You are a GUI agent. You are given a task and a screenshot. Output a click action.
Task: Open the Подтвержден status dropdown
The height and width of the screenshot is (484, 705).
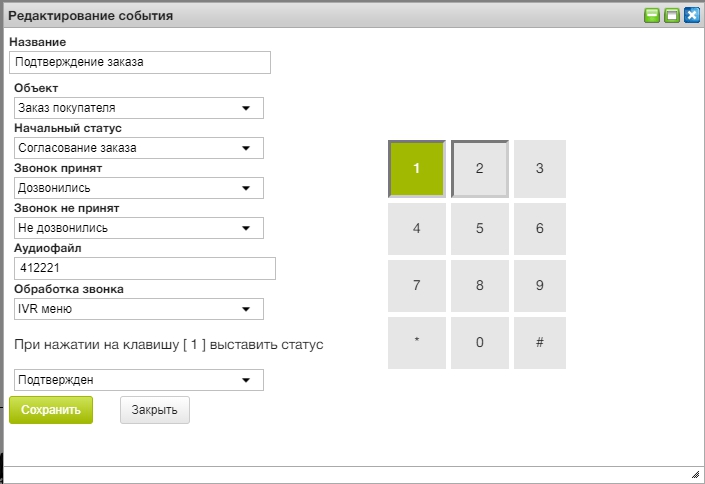pyautogui.click(x=139, y=380)
